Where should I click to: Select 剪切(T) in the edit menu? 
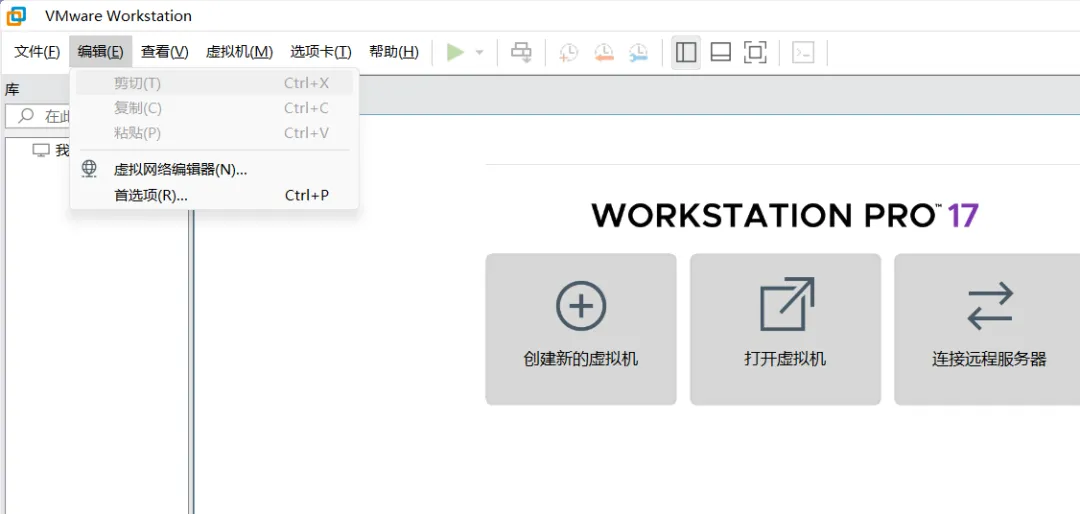[214, 83]
